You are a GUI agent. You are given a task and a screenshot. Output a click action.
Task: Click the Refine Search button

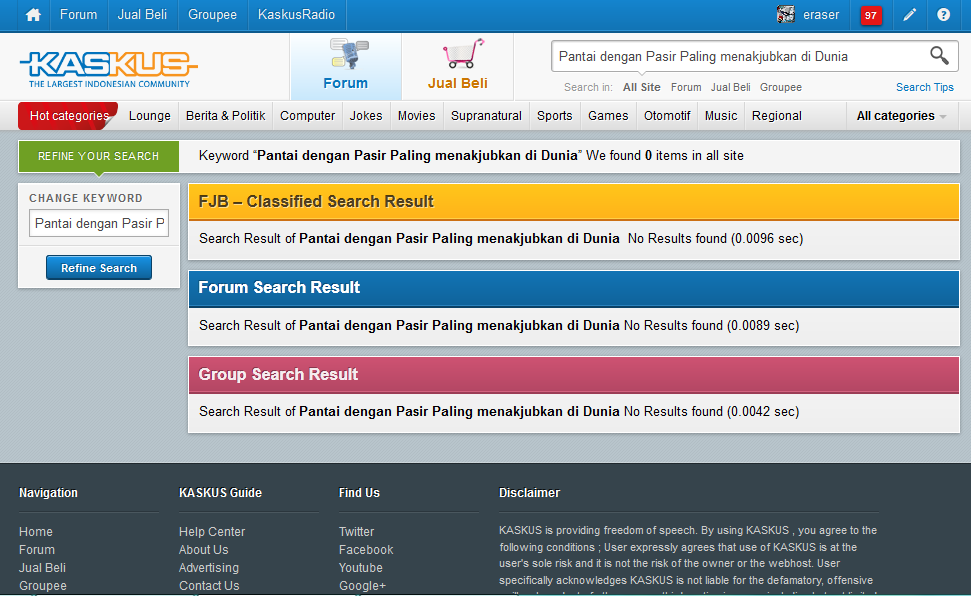pos(98,268)
